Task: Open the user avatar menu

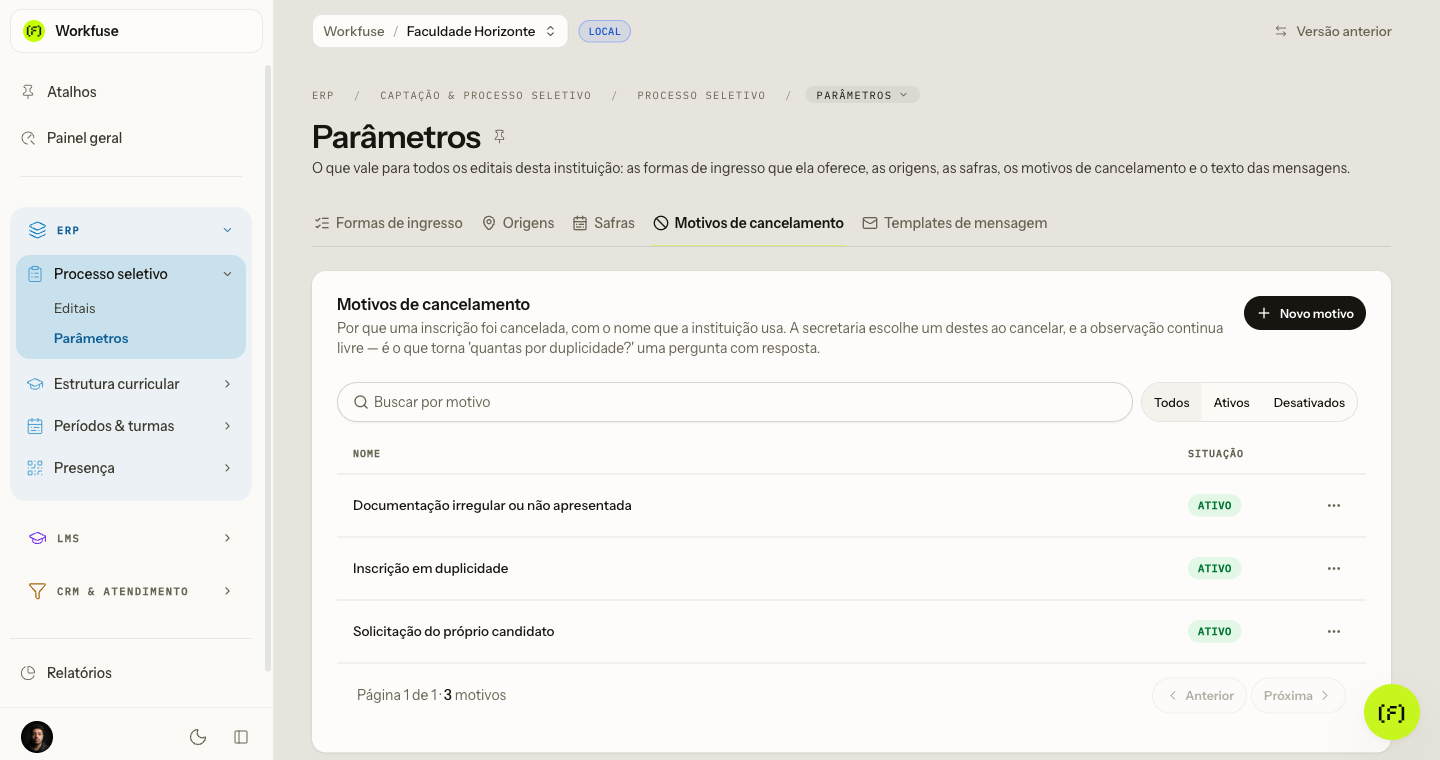Action: coord(37,737)
